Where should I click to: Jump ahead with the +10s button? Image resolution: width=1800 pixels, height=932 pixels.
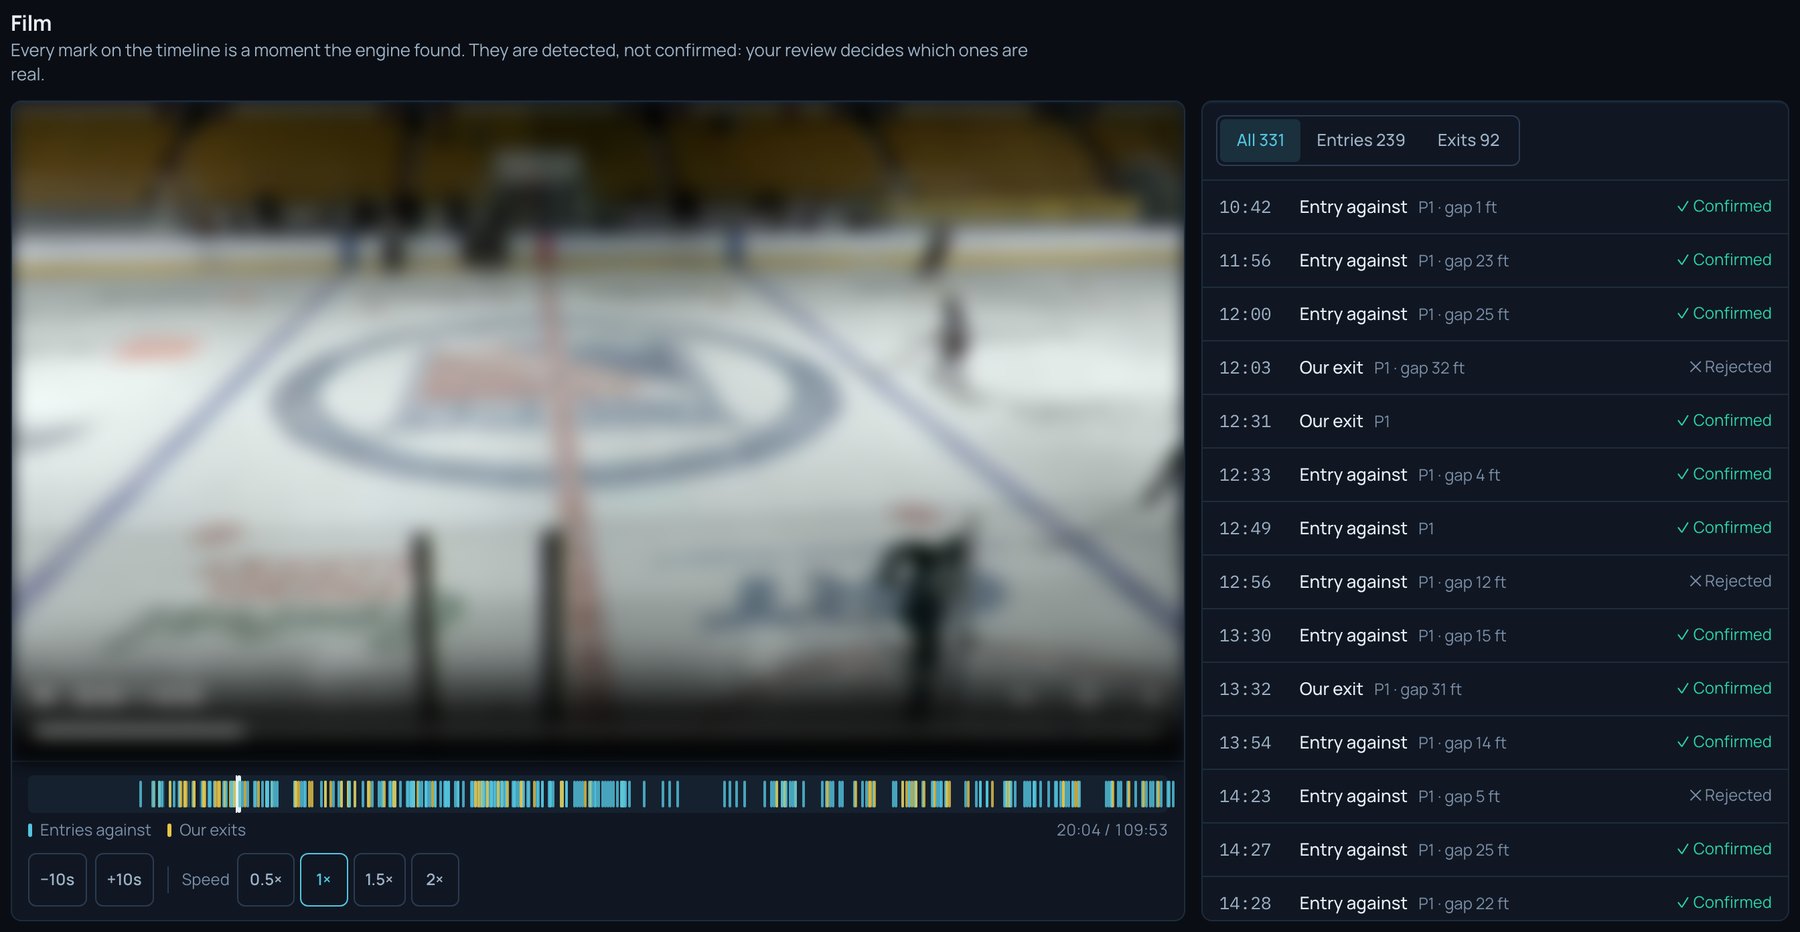coord(124,880)
